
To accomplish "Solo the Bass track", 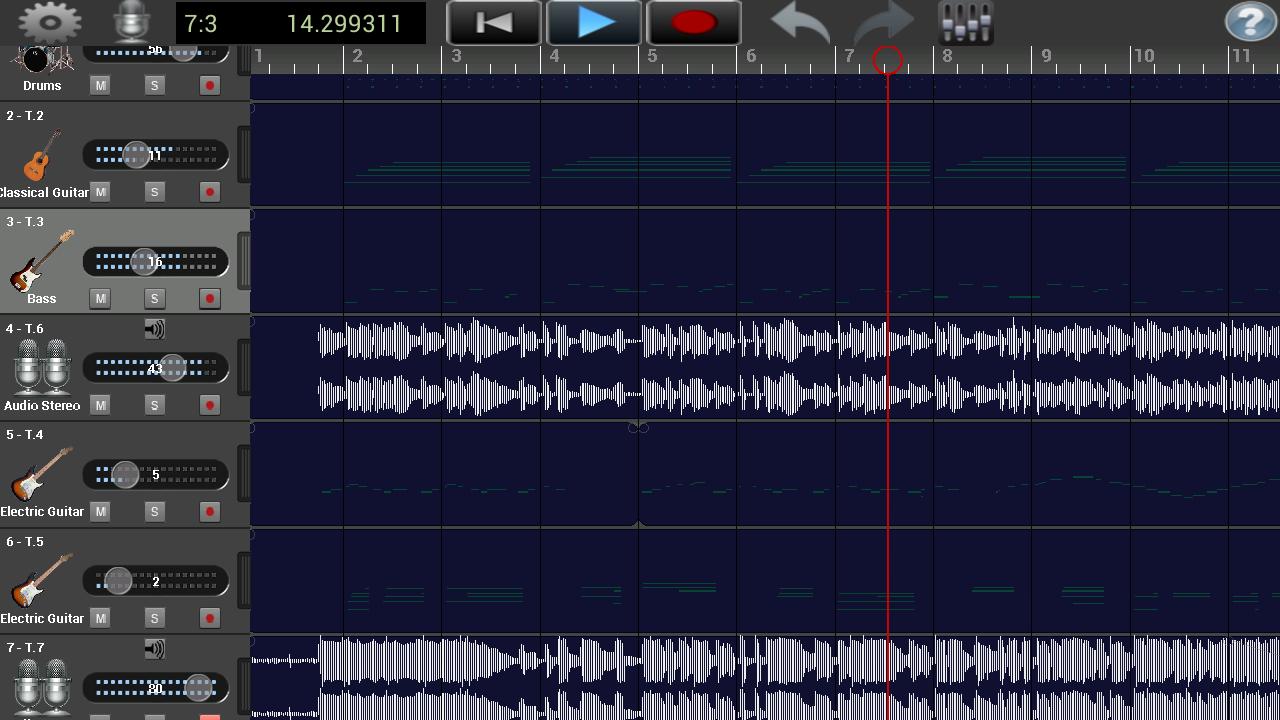I will [154, 298].
